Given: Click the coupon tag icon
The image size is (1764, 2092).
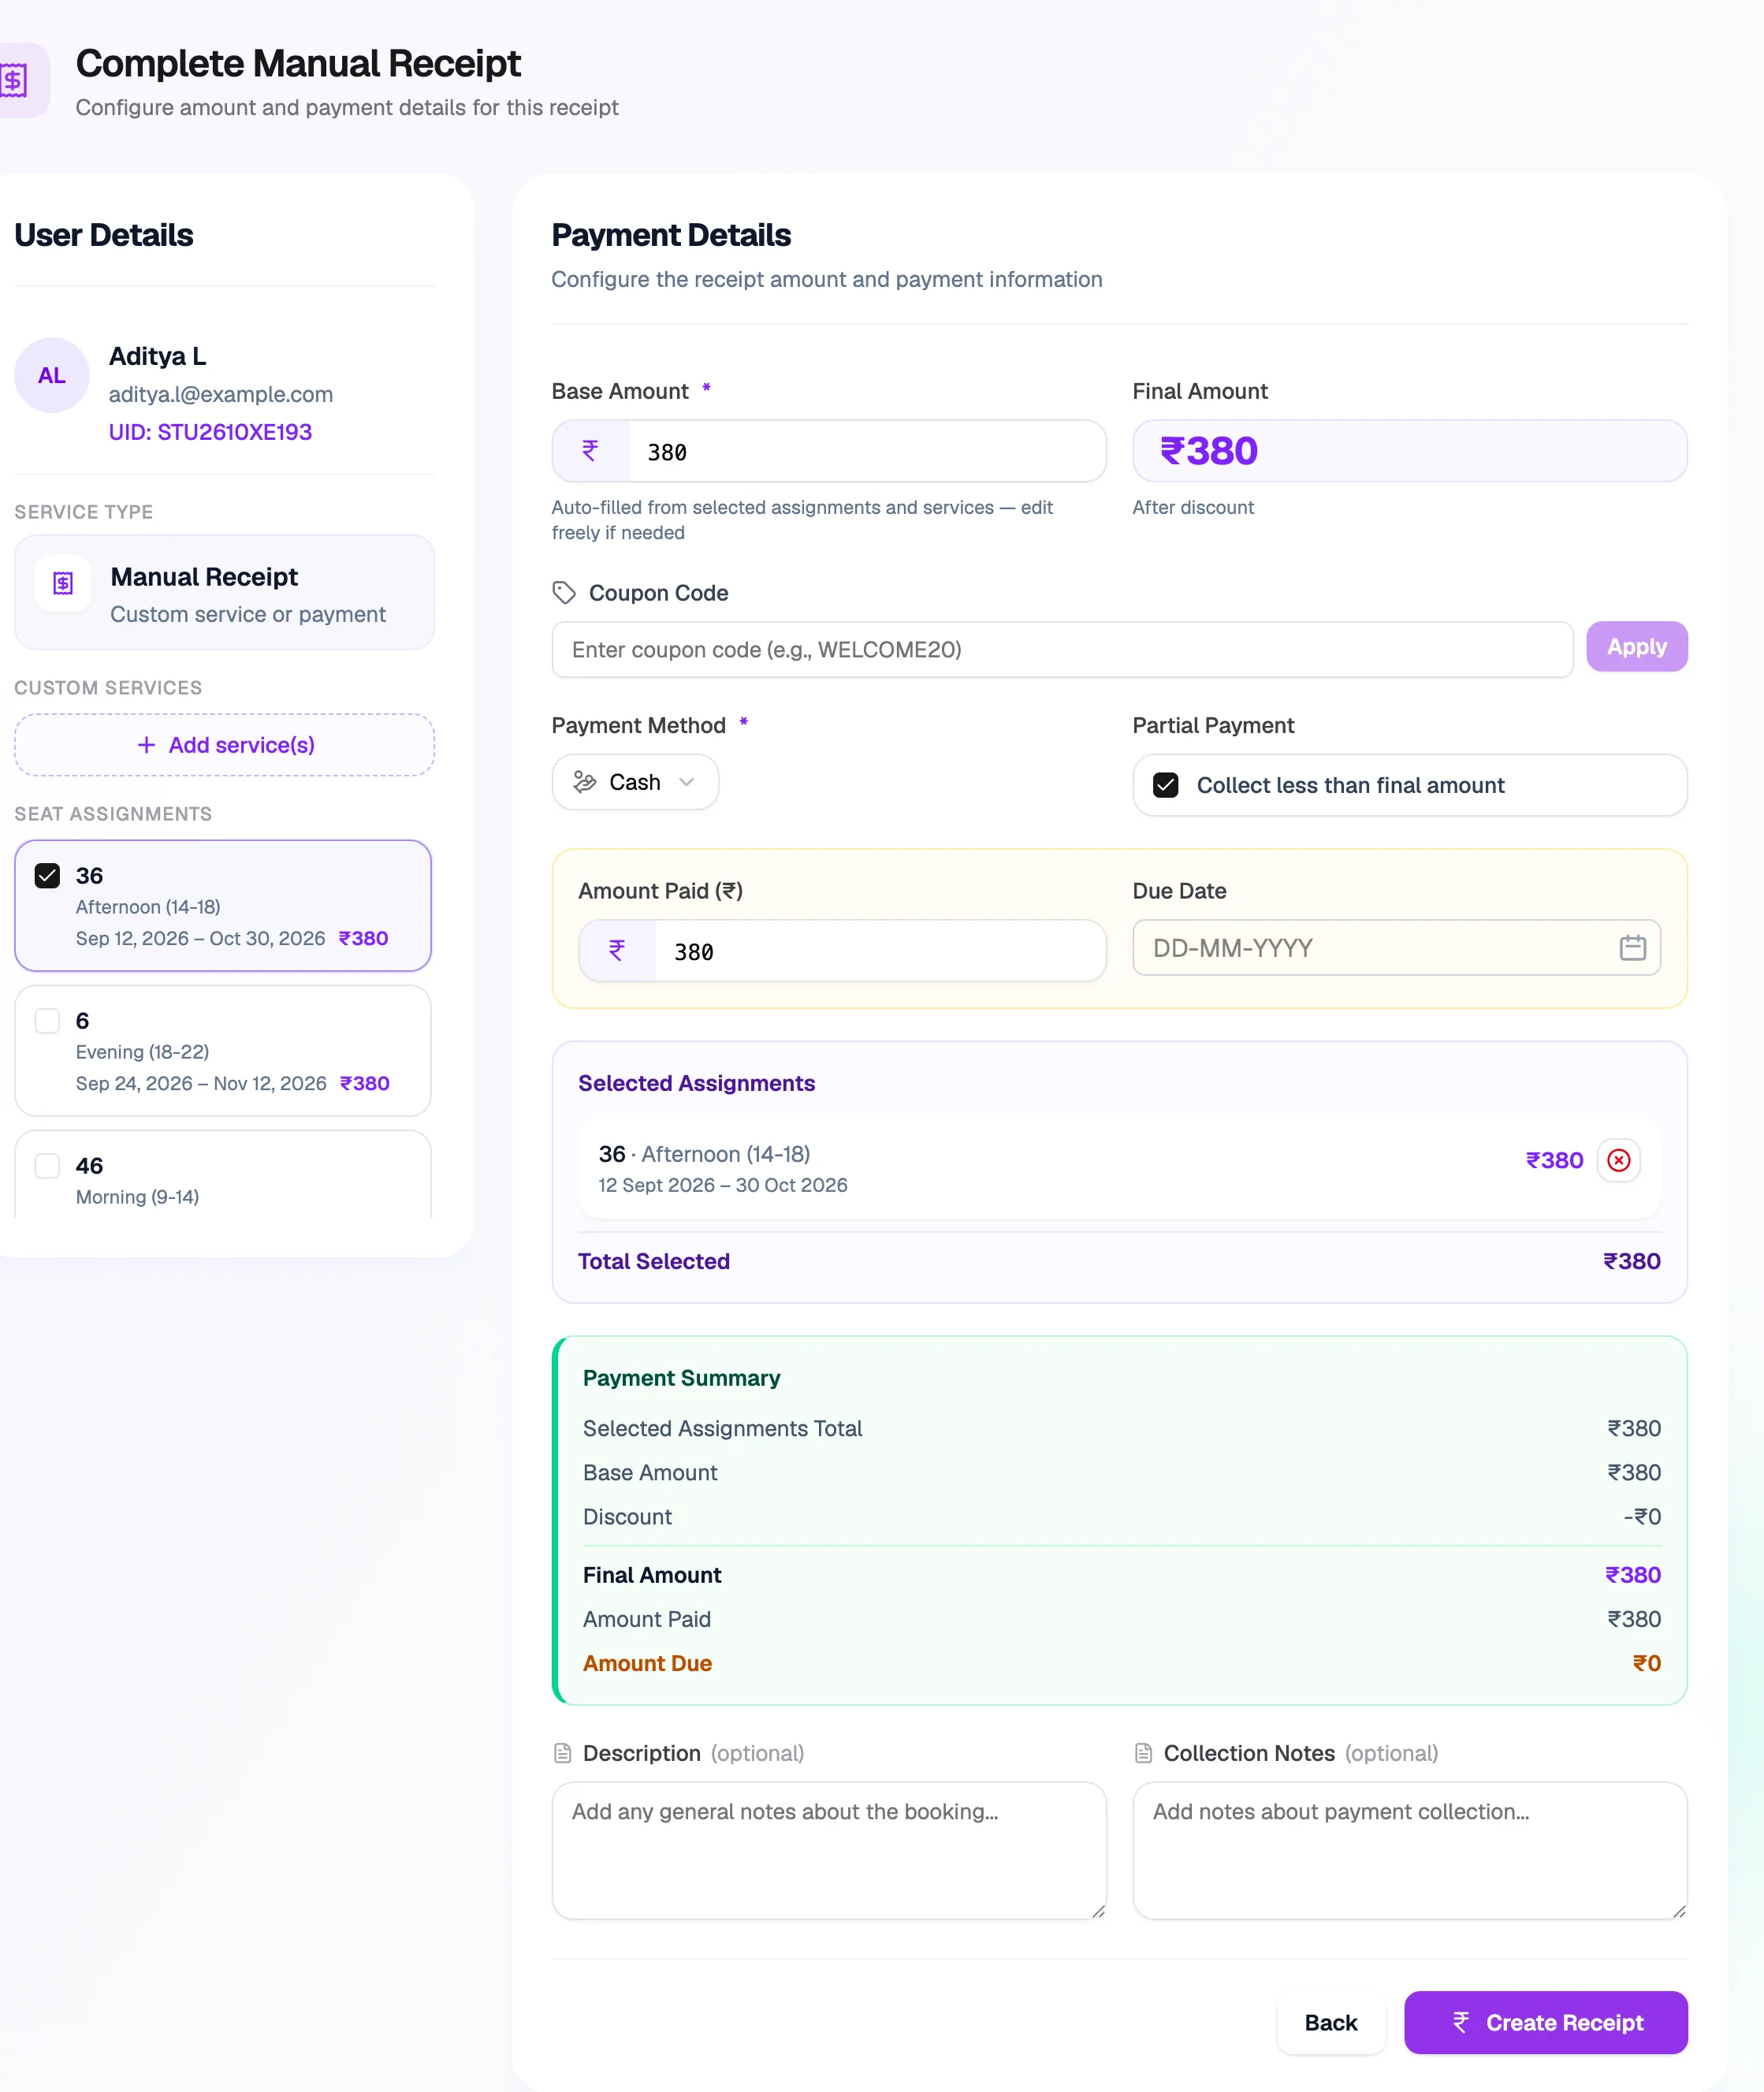Looking at the screenshot, I should pyautogui.click(x=564, y=593).
